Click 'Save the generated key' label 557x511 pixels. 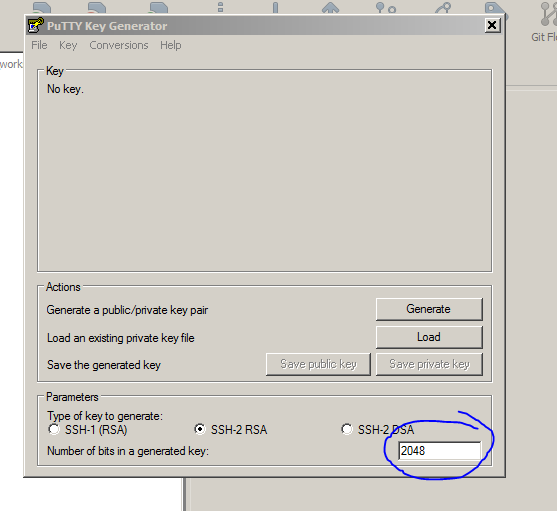(x=104, y=365)
